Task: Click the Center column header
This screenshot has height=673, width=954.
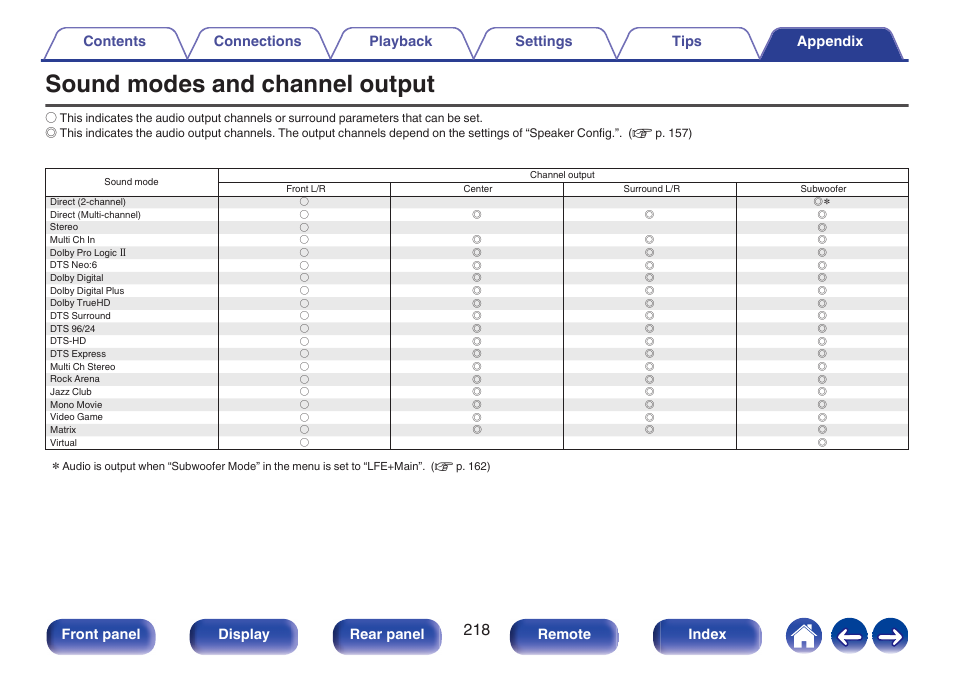Action: coord(478,189)
